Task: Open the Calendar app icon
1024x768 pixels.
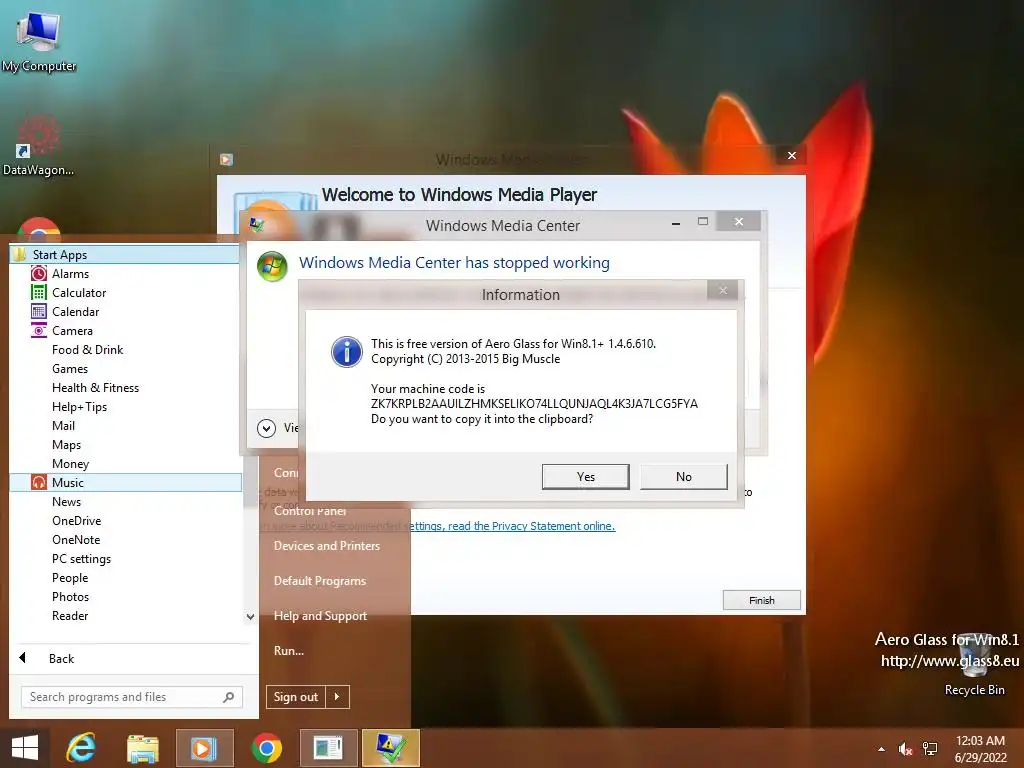Action: click(39, 312)
